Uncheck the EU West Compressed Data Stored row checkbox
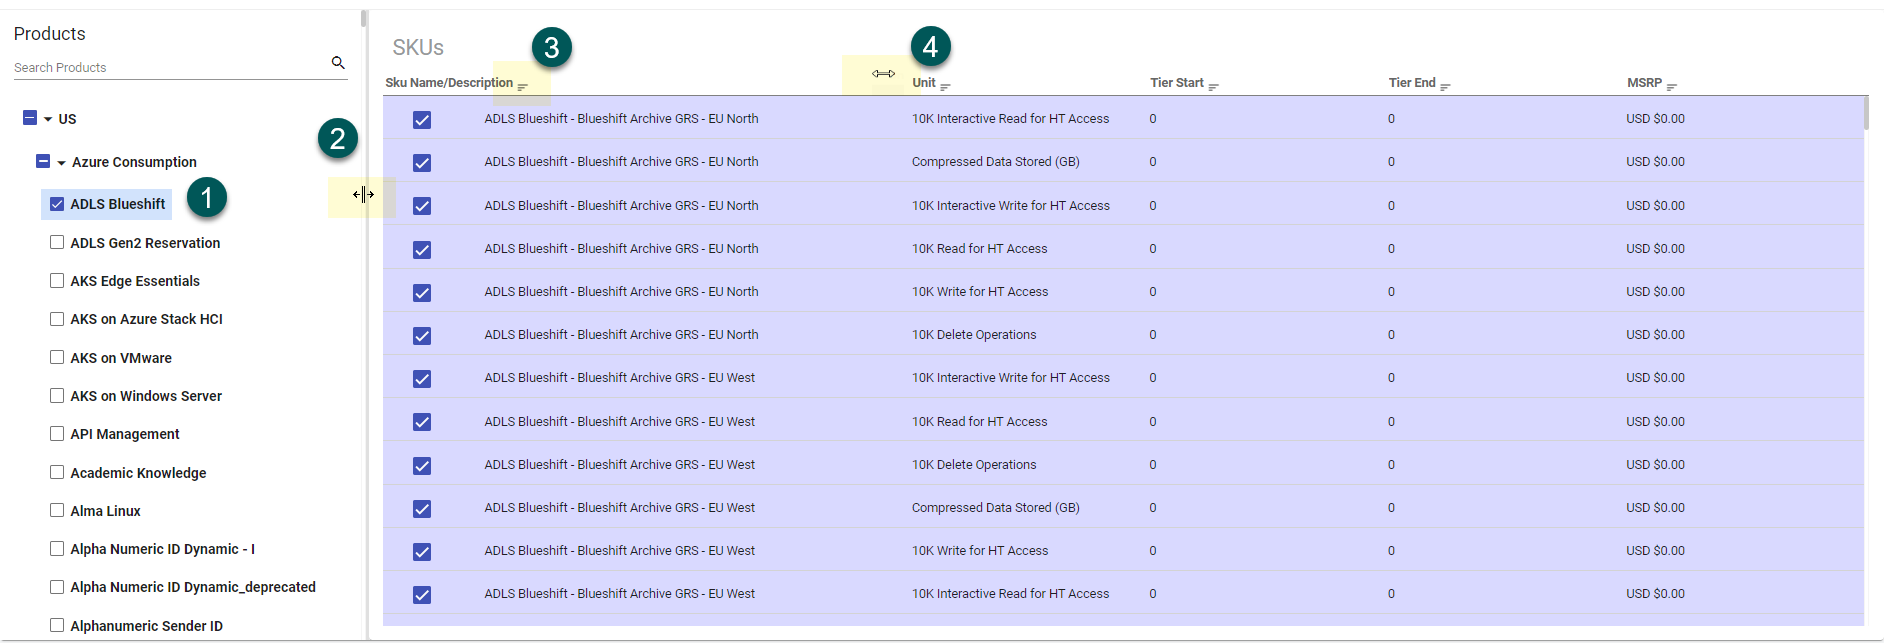 [422, 509]
